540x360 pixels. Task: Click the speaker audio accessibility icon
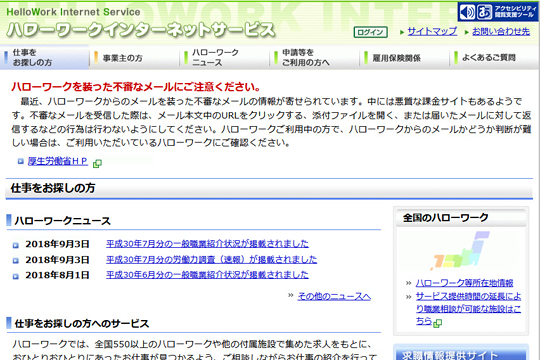pos(468,12)
